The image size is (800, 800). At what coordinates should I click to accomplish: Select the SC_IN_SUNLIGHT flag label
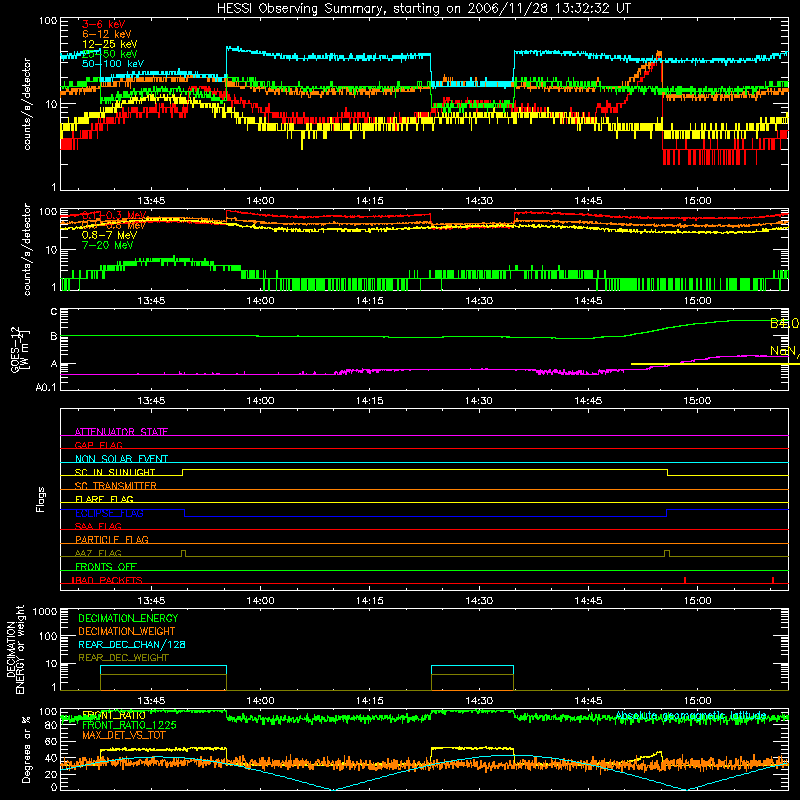tap(115, 472)
